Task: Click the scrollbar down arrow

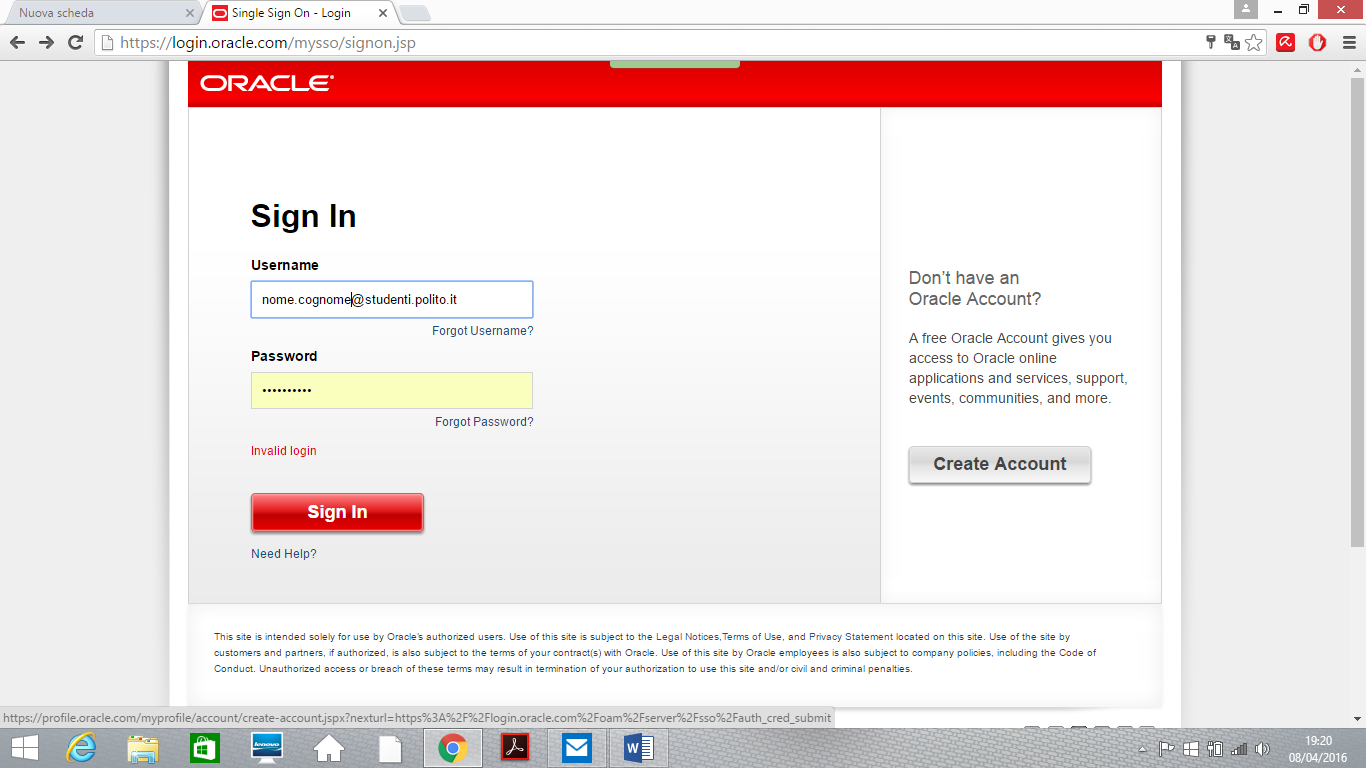Action: click(x=1357, y=718)
